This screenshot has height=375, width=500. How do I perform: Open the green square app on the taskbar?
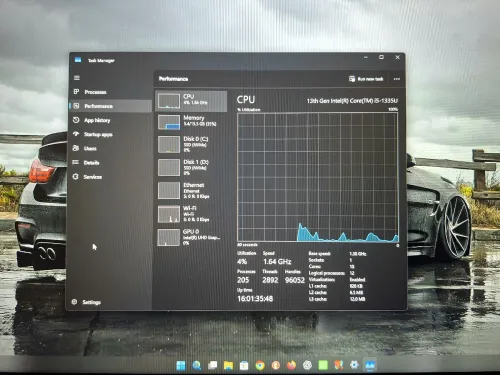tap(323, 365)
